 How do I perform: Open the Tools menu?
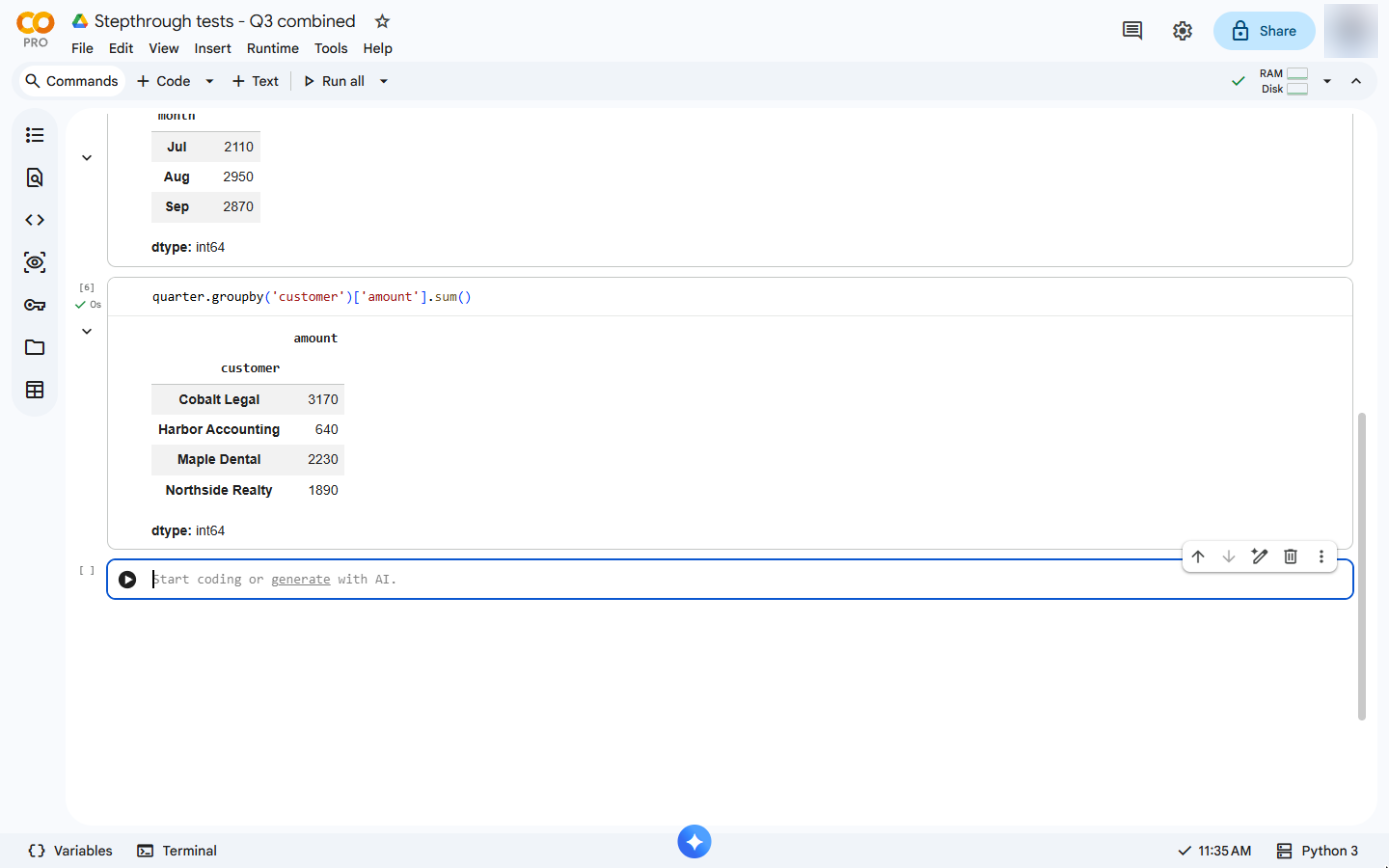331,48
